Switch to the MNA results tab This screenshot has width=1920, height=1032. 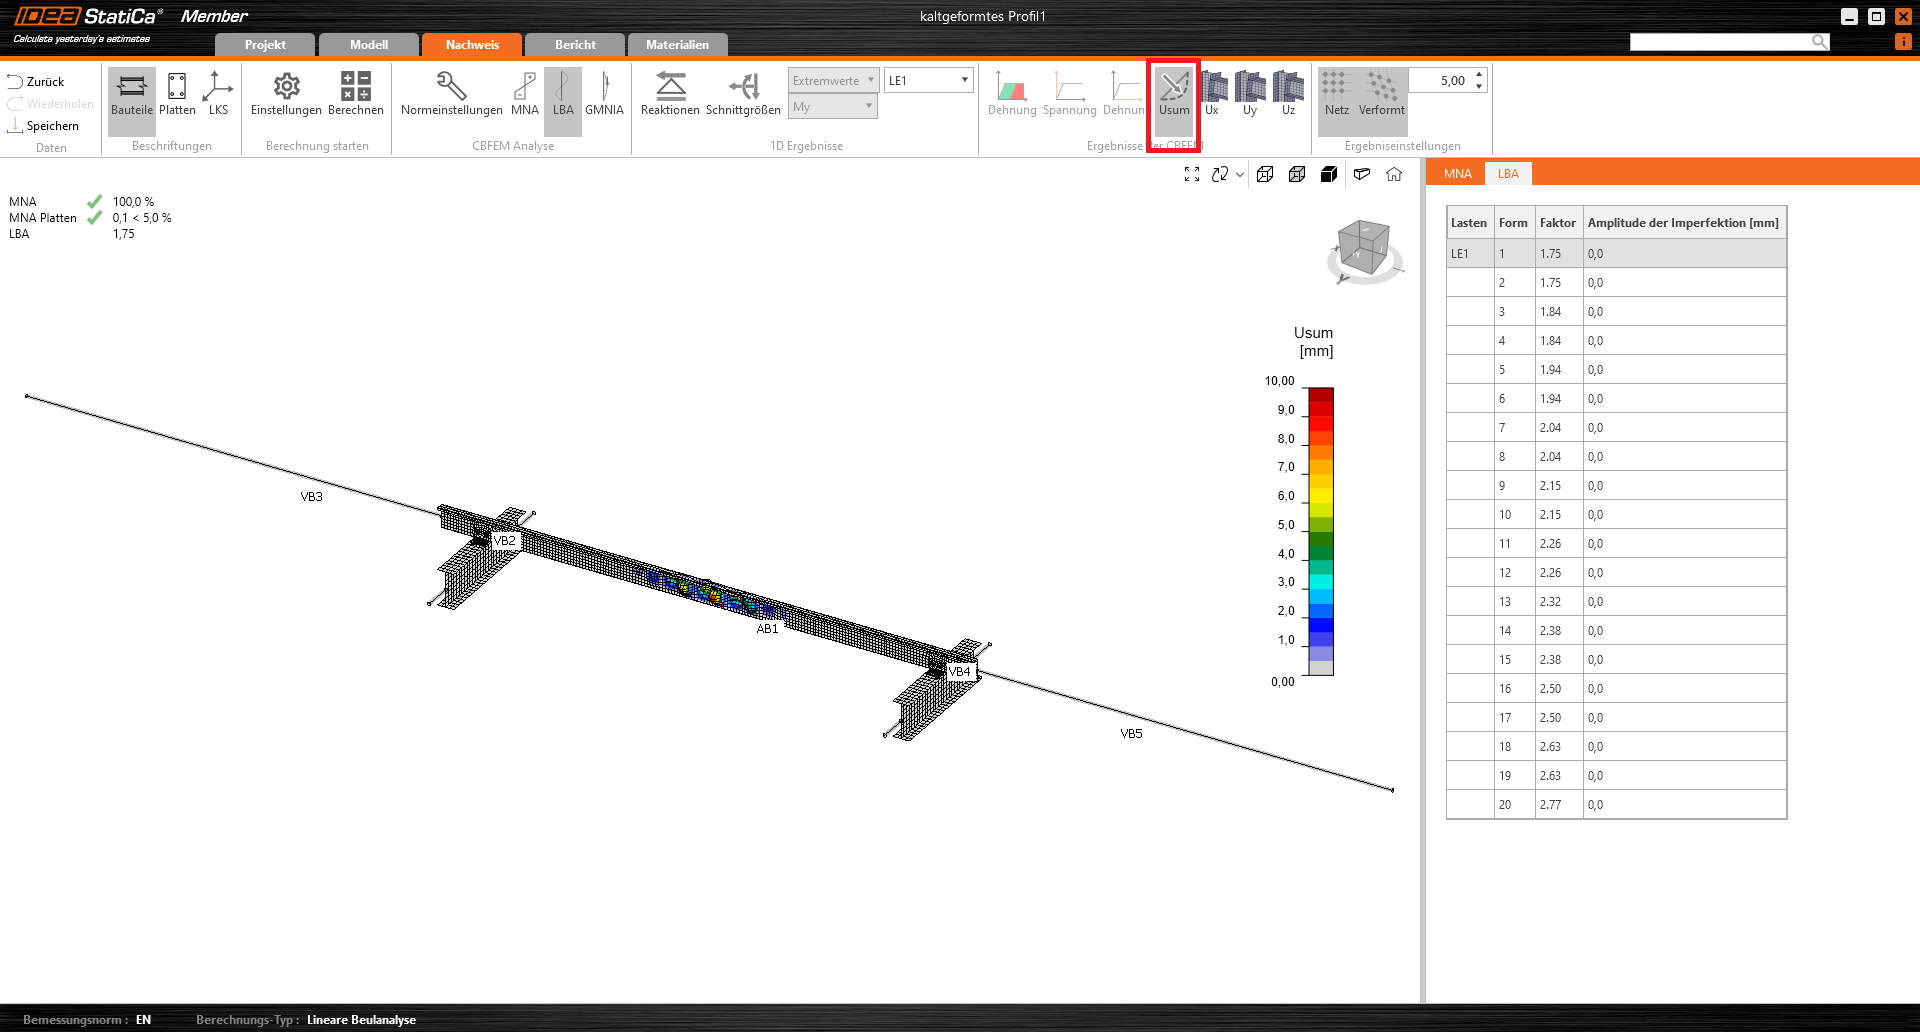pos(1457,174)
